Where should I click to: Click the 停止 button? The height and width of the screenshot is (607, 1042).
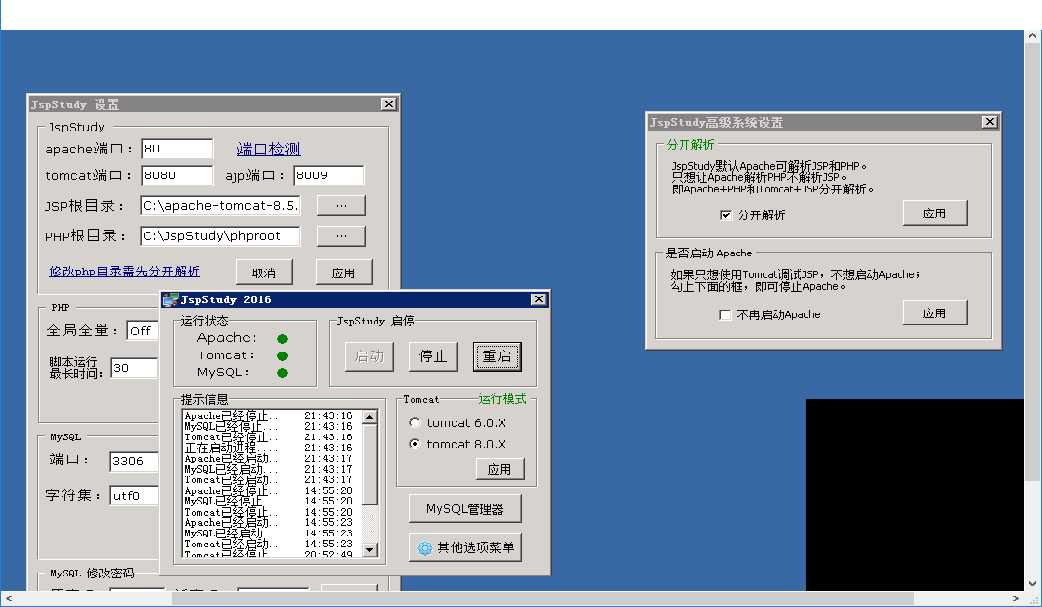433,356
